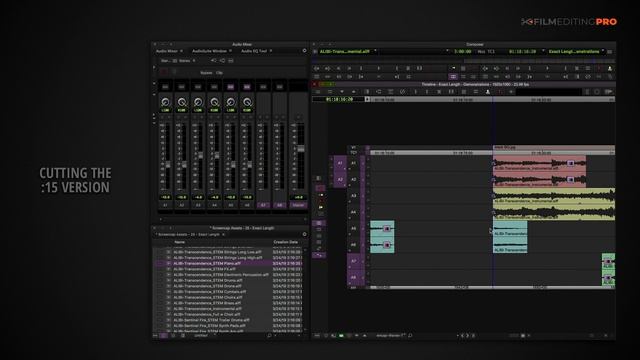Click the hamburger fast menu in timeline footer
The width and height of the screenshot is (640, 360).
tap(317, 336)
